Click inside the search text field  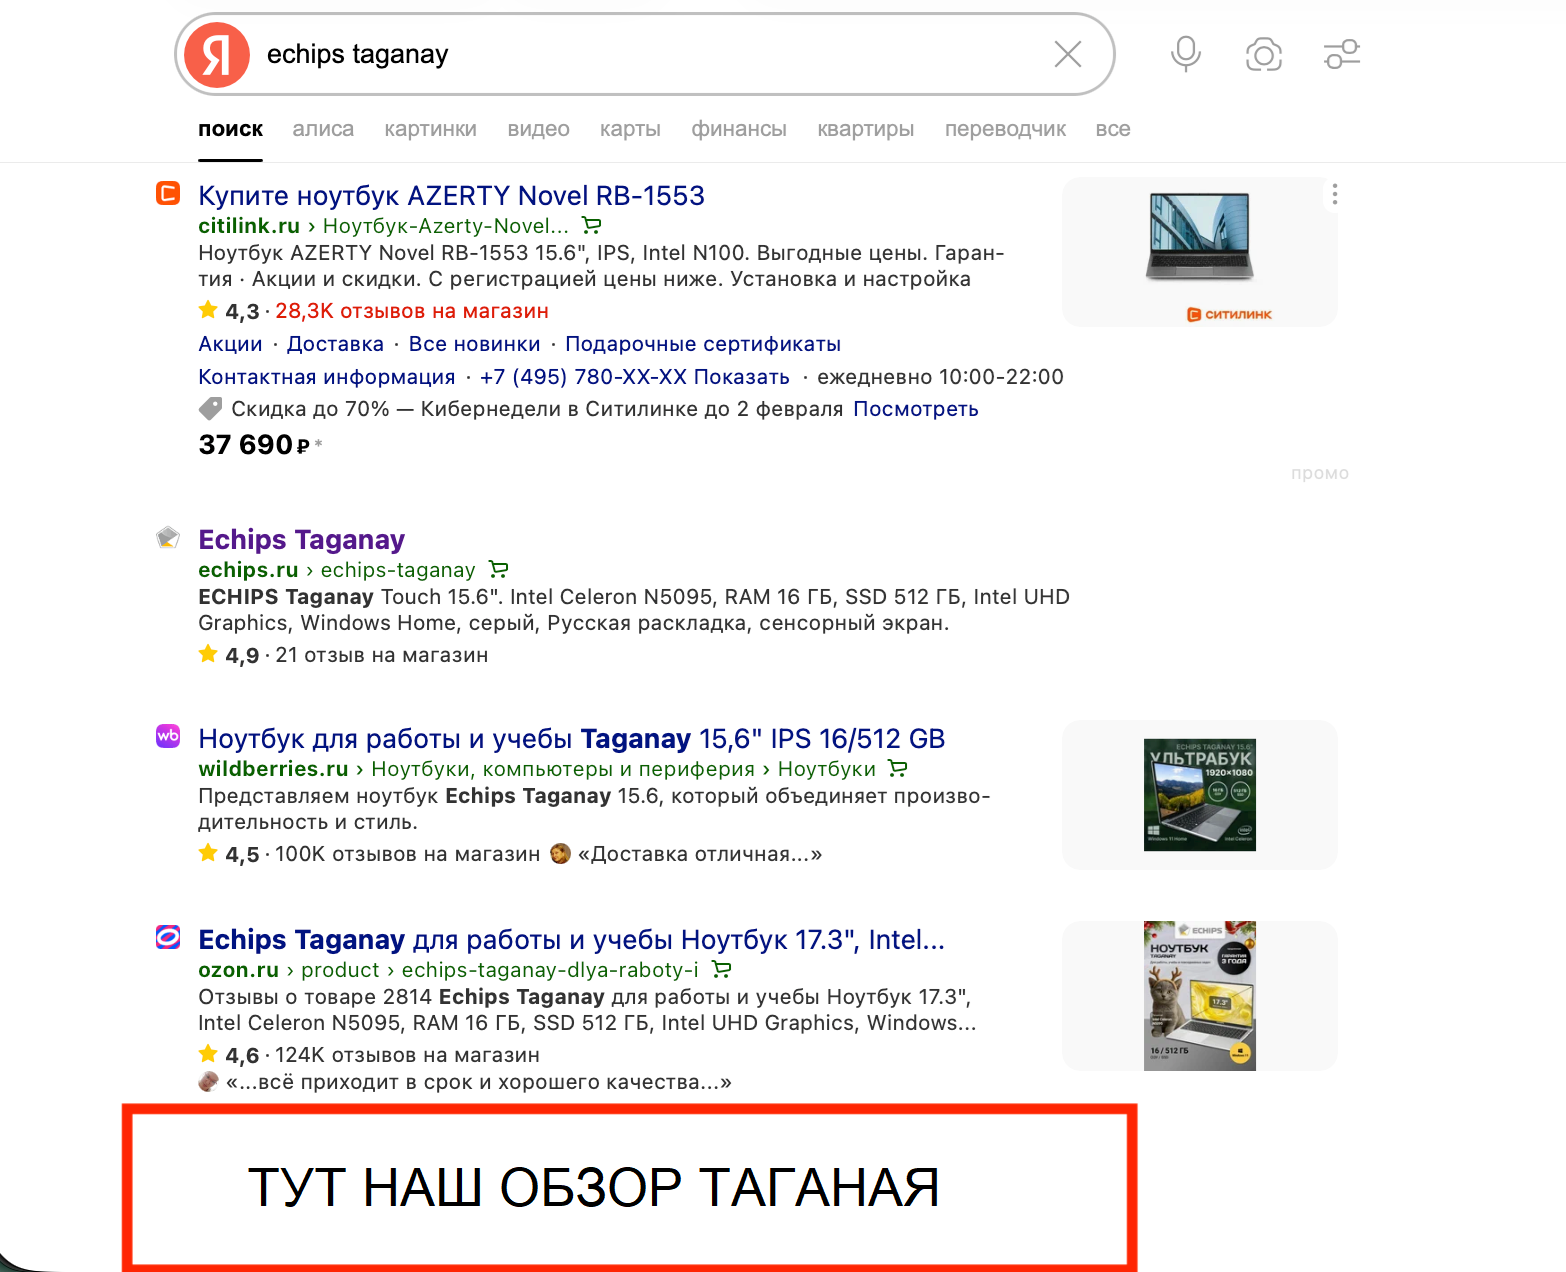(640, 54)
